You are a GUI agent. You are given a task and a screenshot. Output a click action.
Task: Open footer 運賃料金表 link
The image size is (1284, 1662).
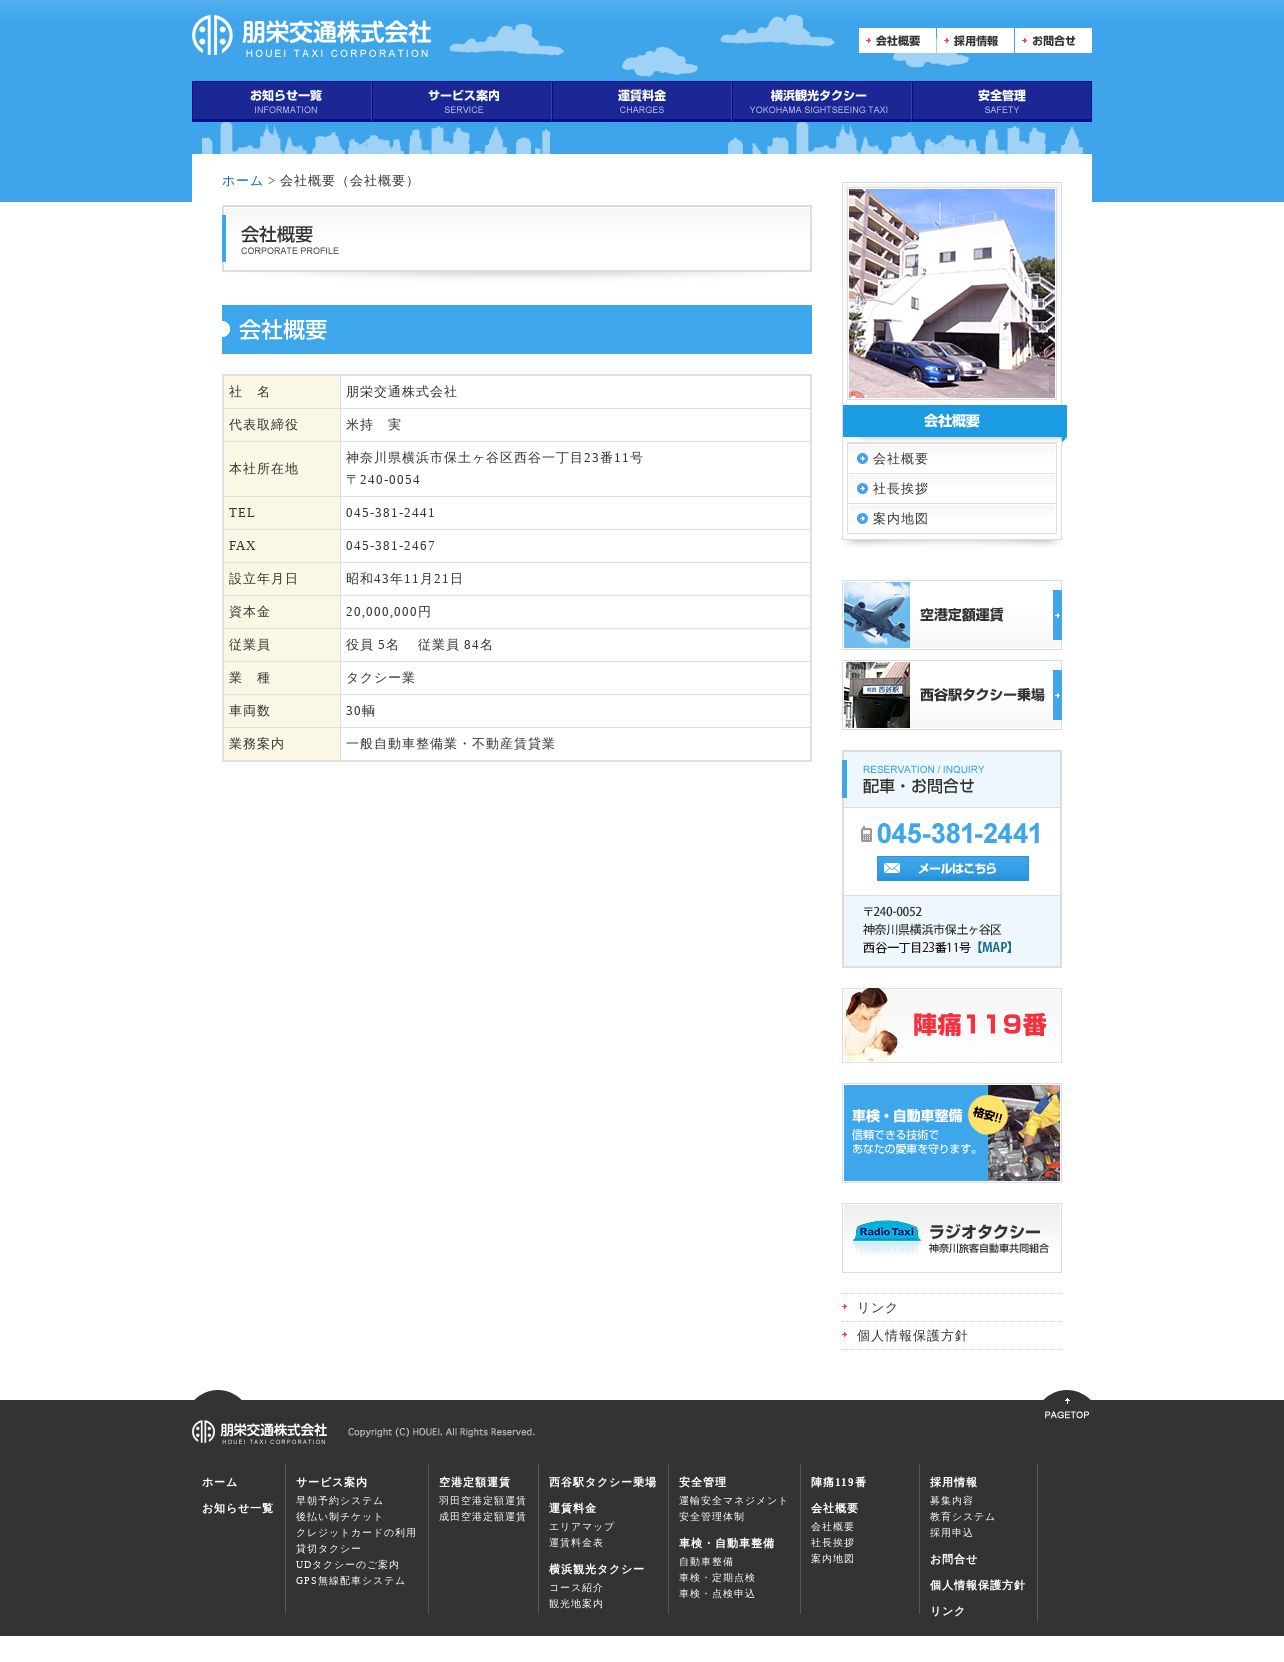576,1543
